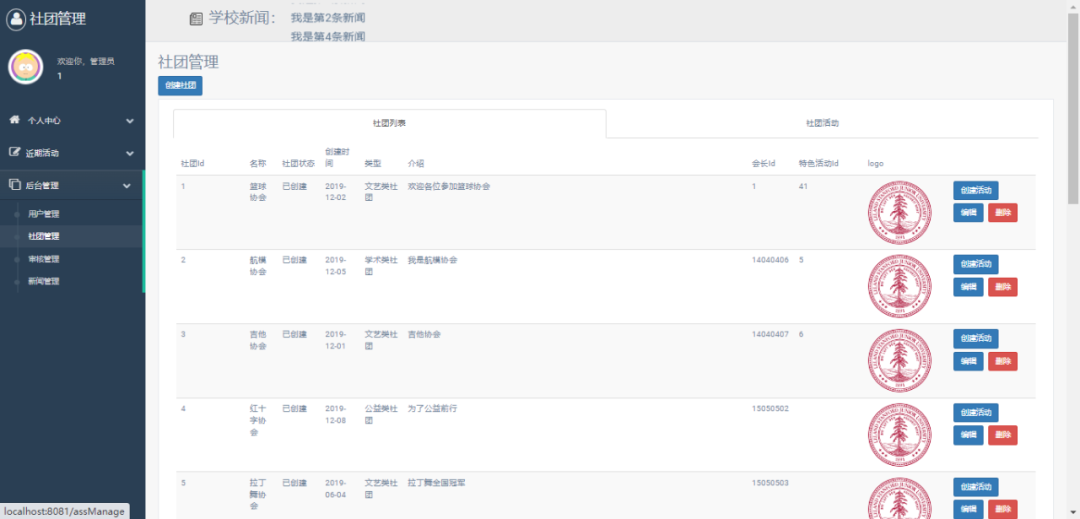
Task: Click the newspaper icon next to 学校新闻
Action: click(x=196, y=19)
